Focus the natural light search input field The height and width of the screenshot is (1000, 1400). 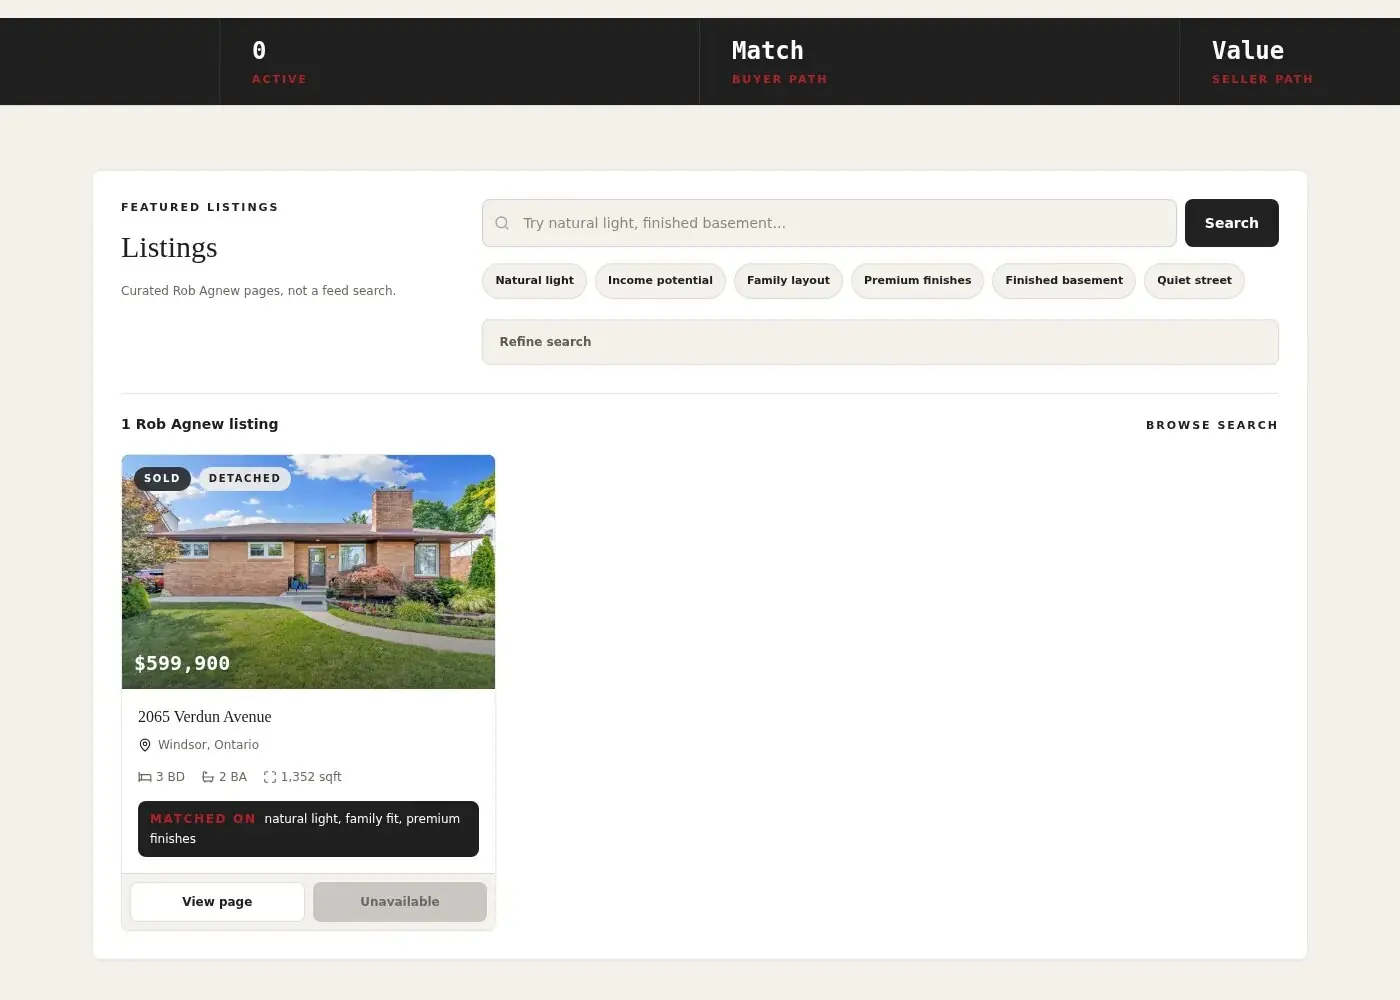point(829,223)
